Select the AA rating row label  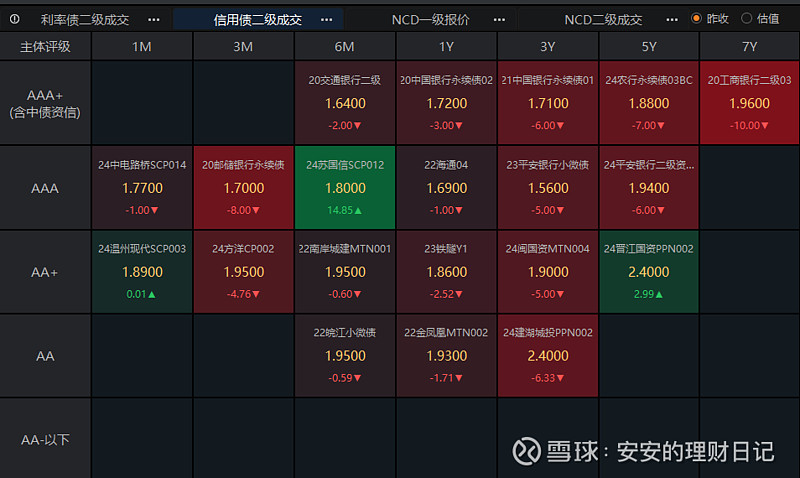[x=45, y=356]
